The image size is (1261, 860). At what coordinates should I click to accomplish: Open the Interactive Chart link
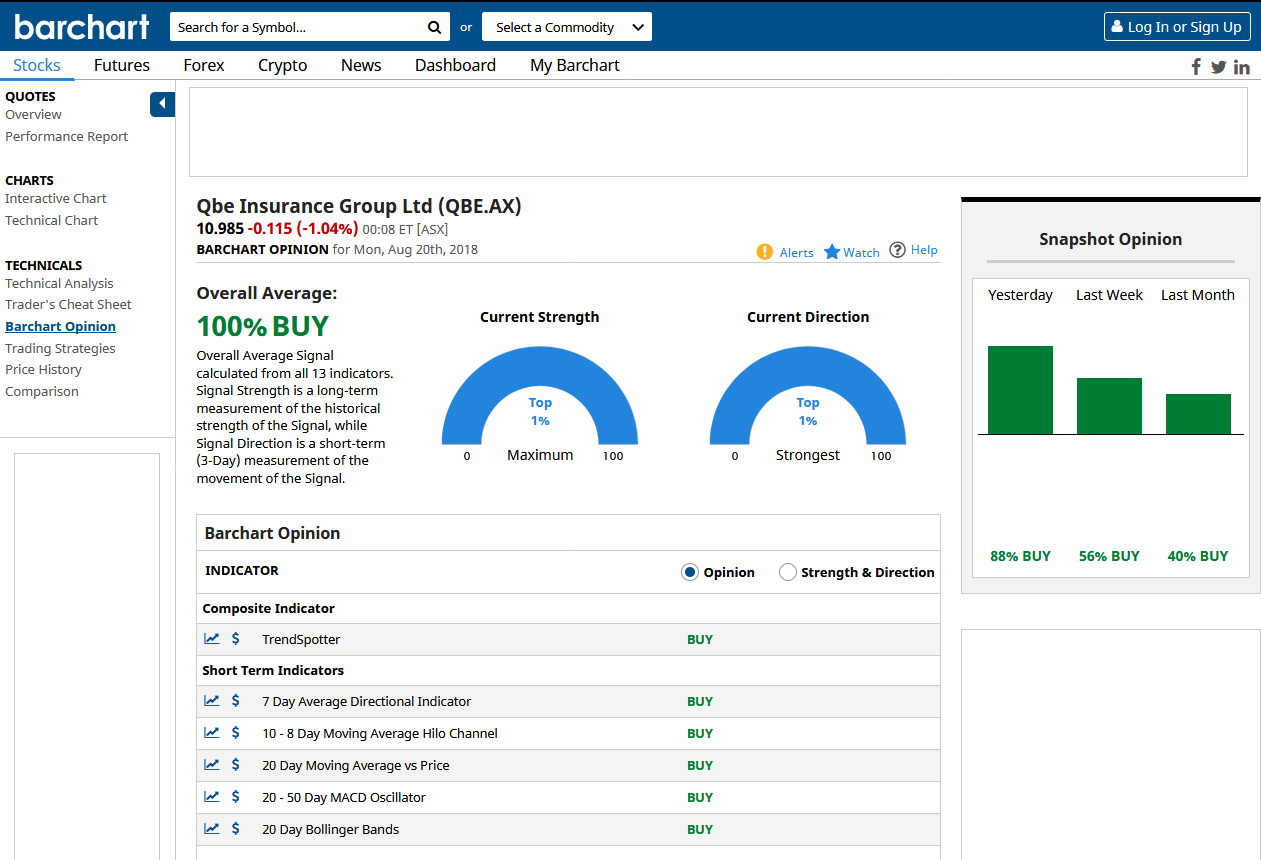pyautogui.click(x=56, y=198)
